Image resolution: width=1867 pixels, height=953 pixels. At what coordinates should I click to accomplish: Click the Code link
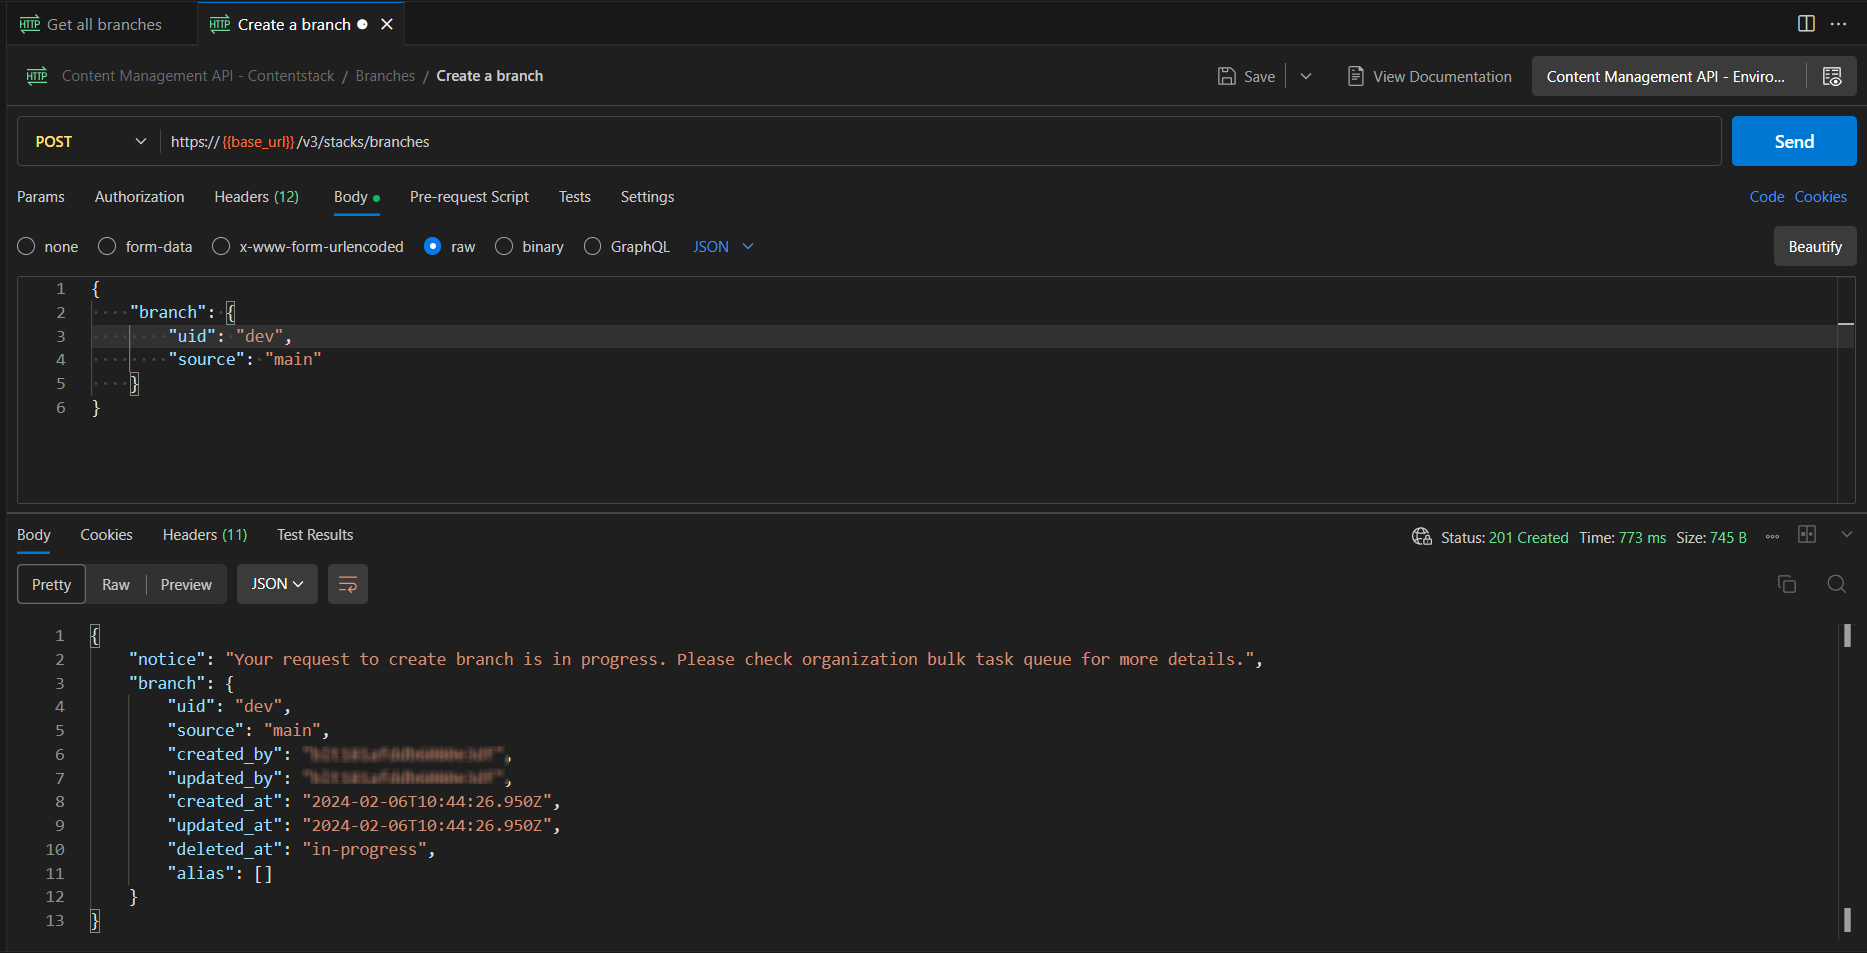pyautogui.click(x=1767, y=197)
